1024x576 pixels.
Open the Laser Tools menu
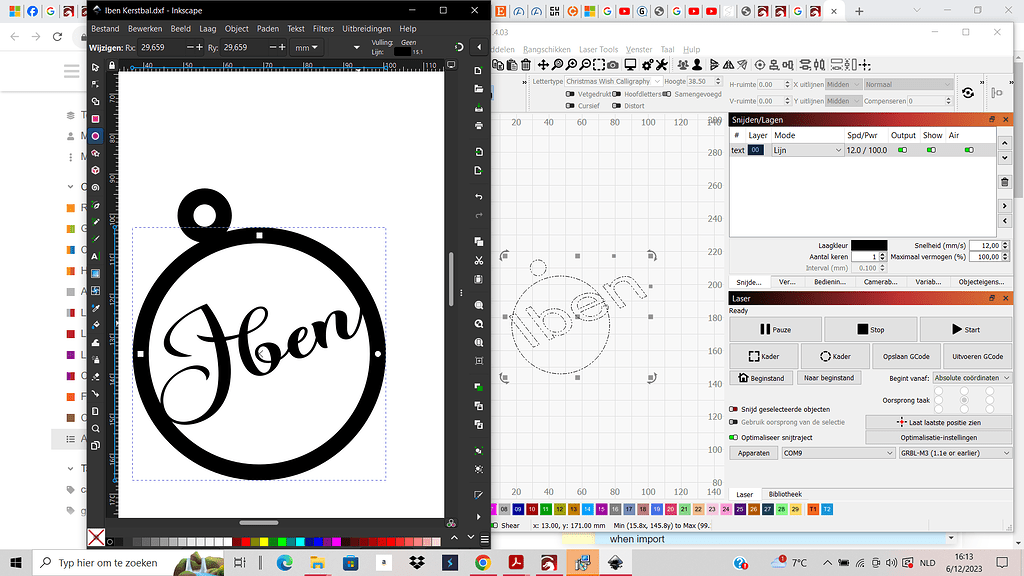[598, 48]
